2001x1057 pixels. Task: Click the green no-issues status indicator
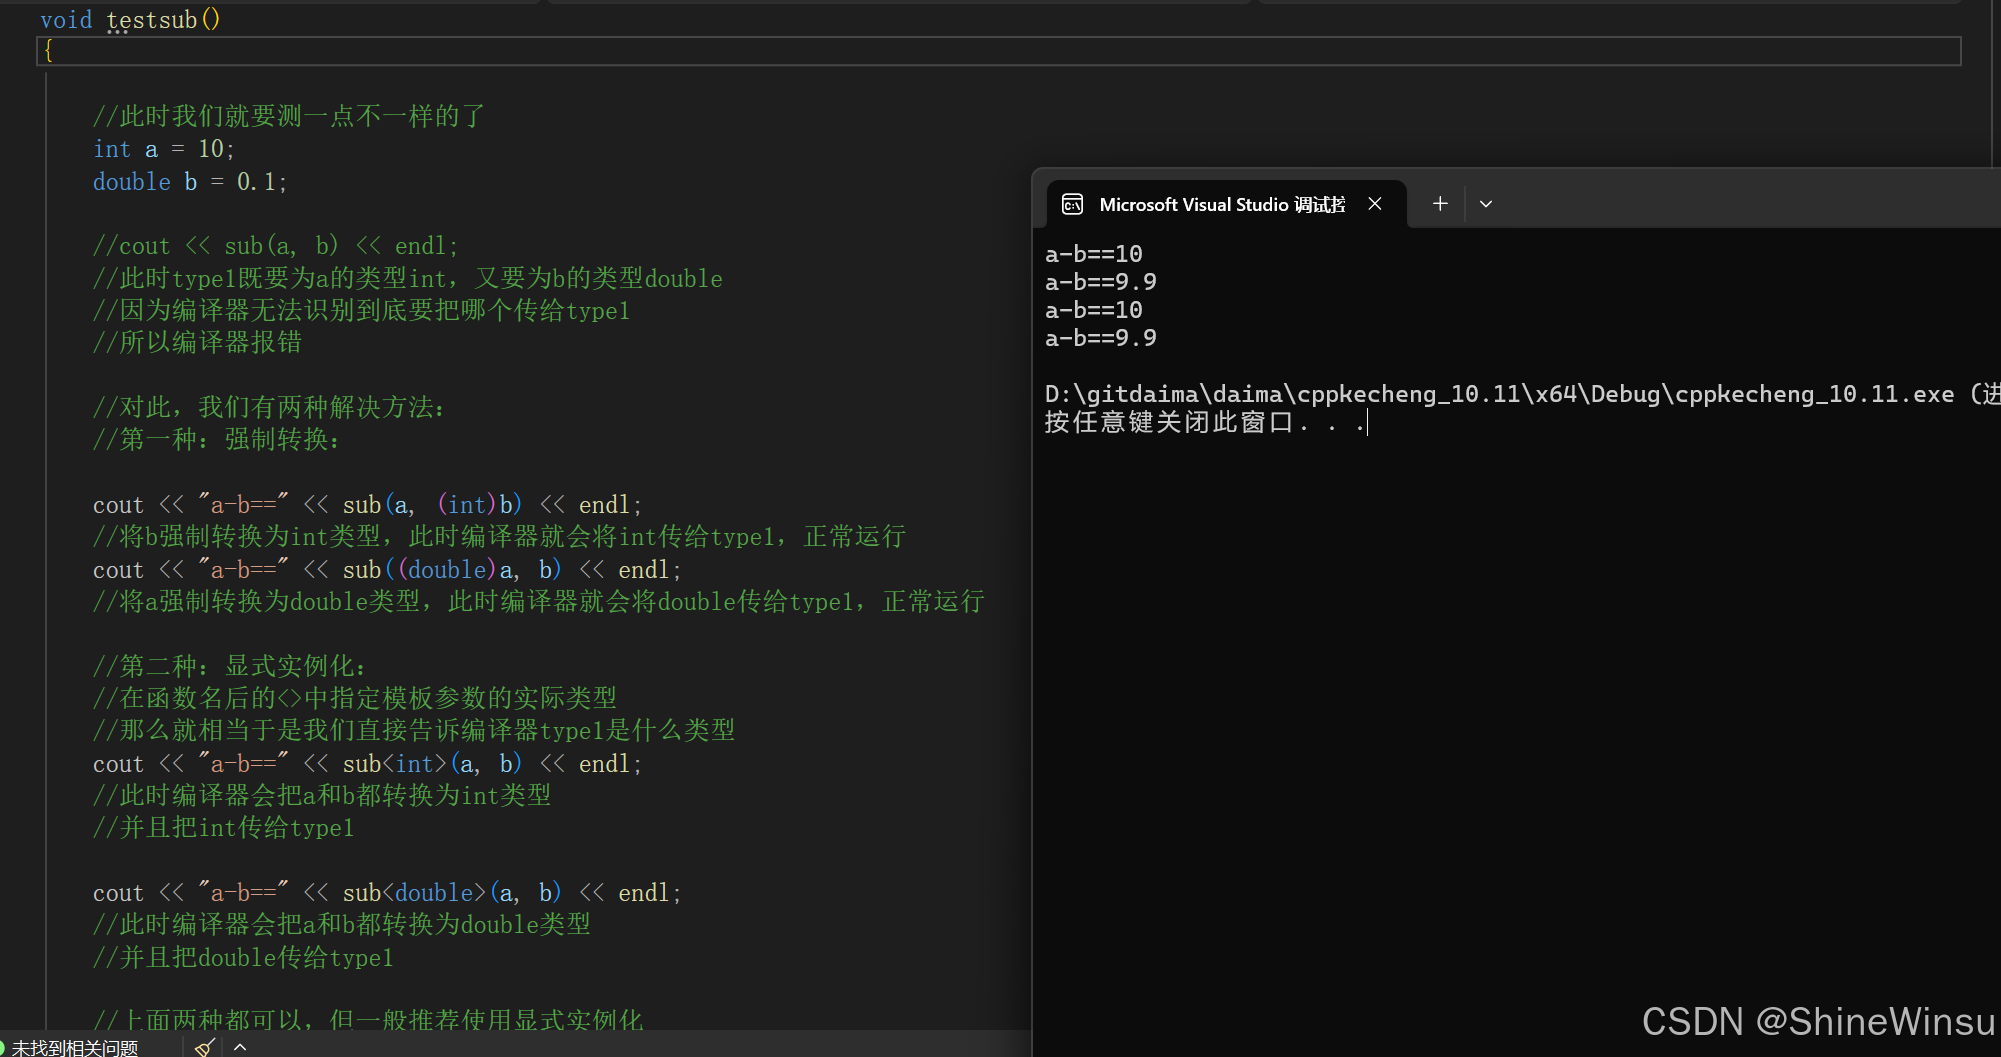[3, 1047]
